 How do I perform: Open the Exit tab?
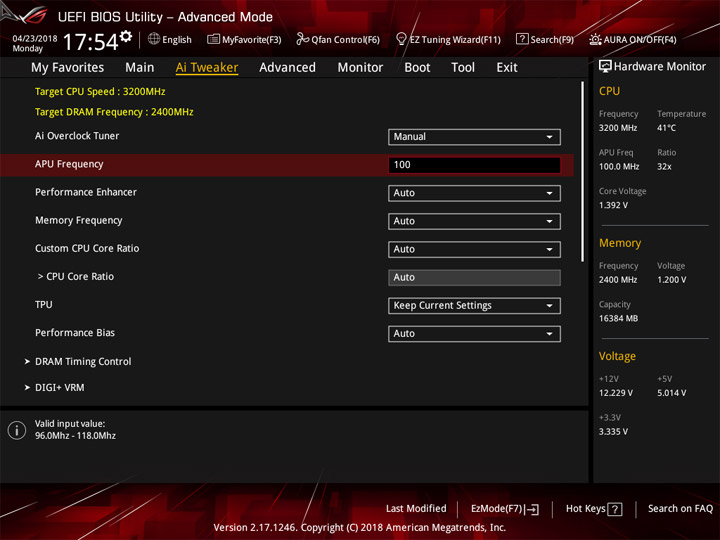click(507, 68)
